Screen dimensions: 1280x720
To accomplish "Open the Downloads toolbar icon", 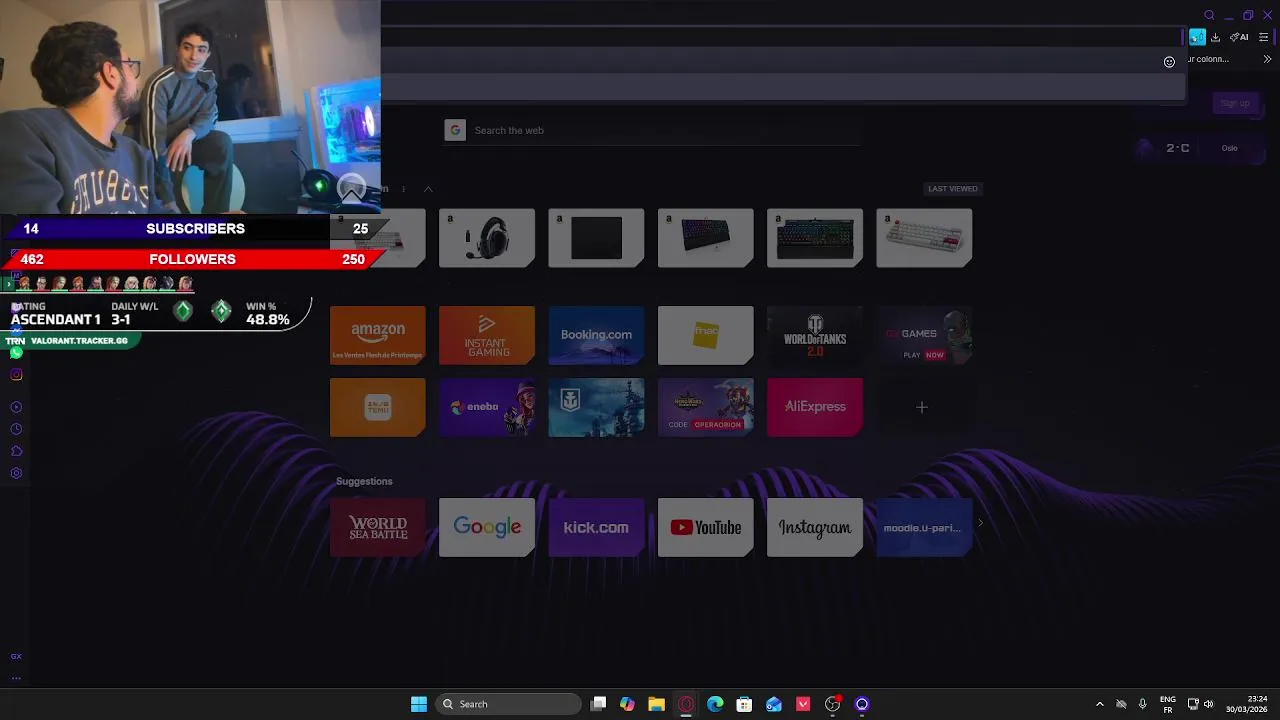I will coord(1215,37).
